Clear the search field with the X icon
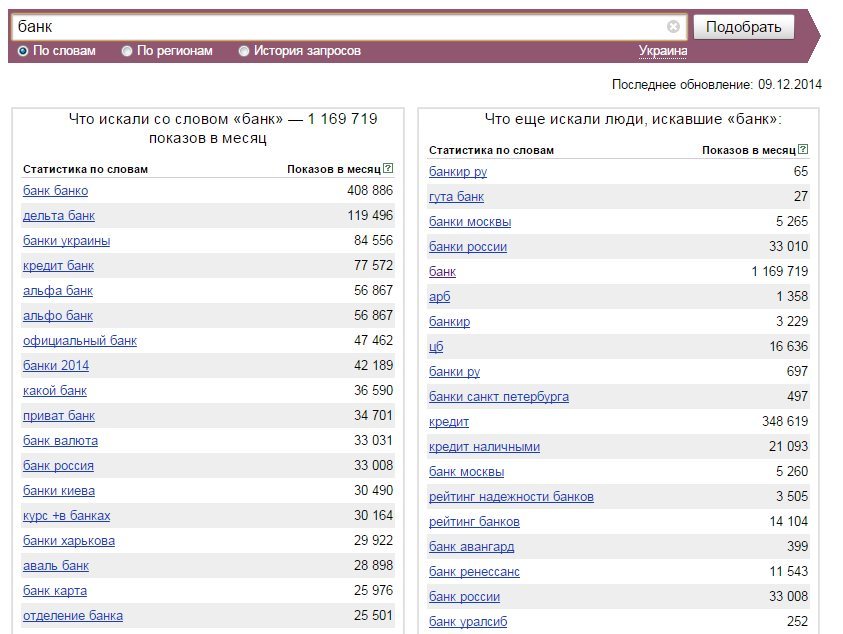 click(x=673, y=26)
